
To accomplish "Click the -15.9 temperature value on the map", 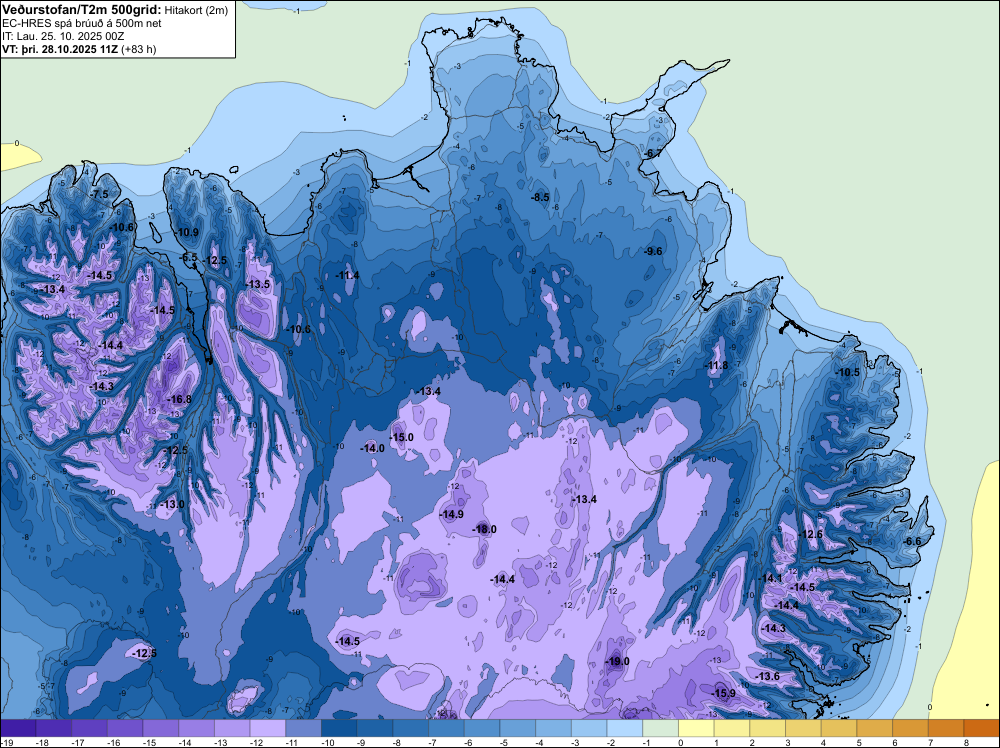I will pyautogui.click(x=723, y=693).
